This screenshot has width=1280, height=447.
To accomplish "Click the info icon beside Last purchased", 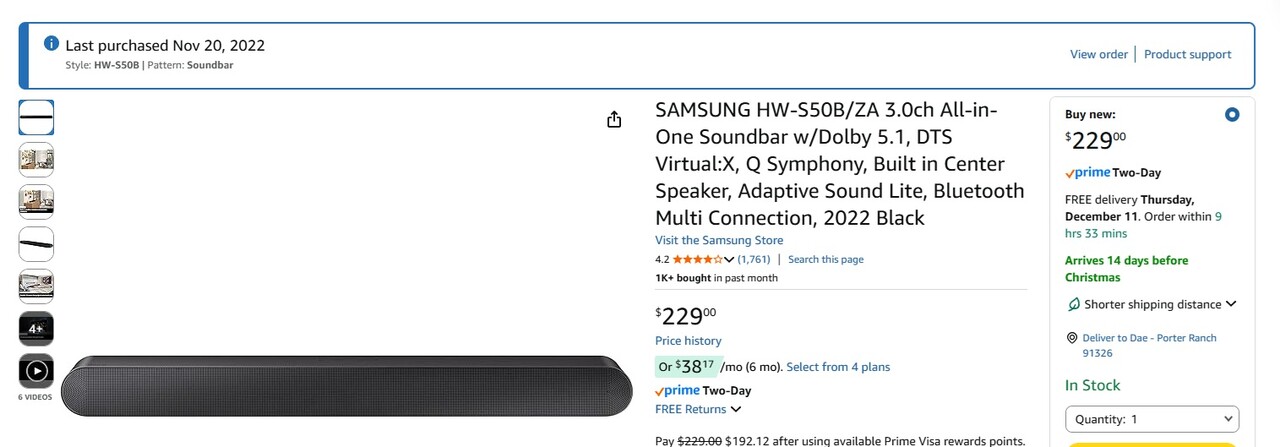I will [52, 43].
